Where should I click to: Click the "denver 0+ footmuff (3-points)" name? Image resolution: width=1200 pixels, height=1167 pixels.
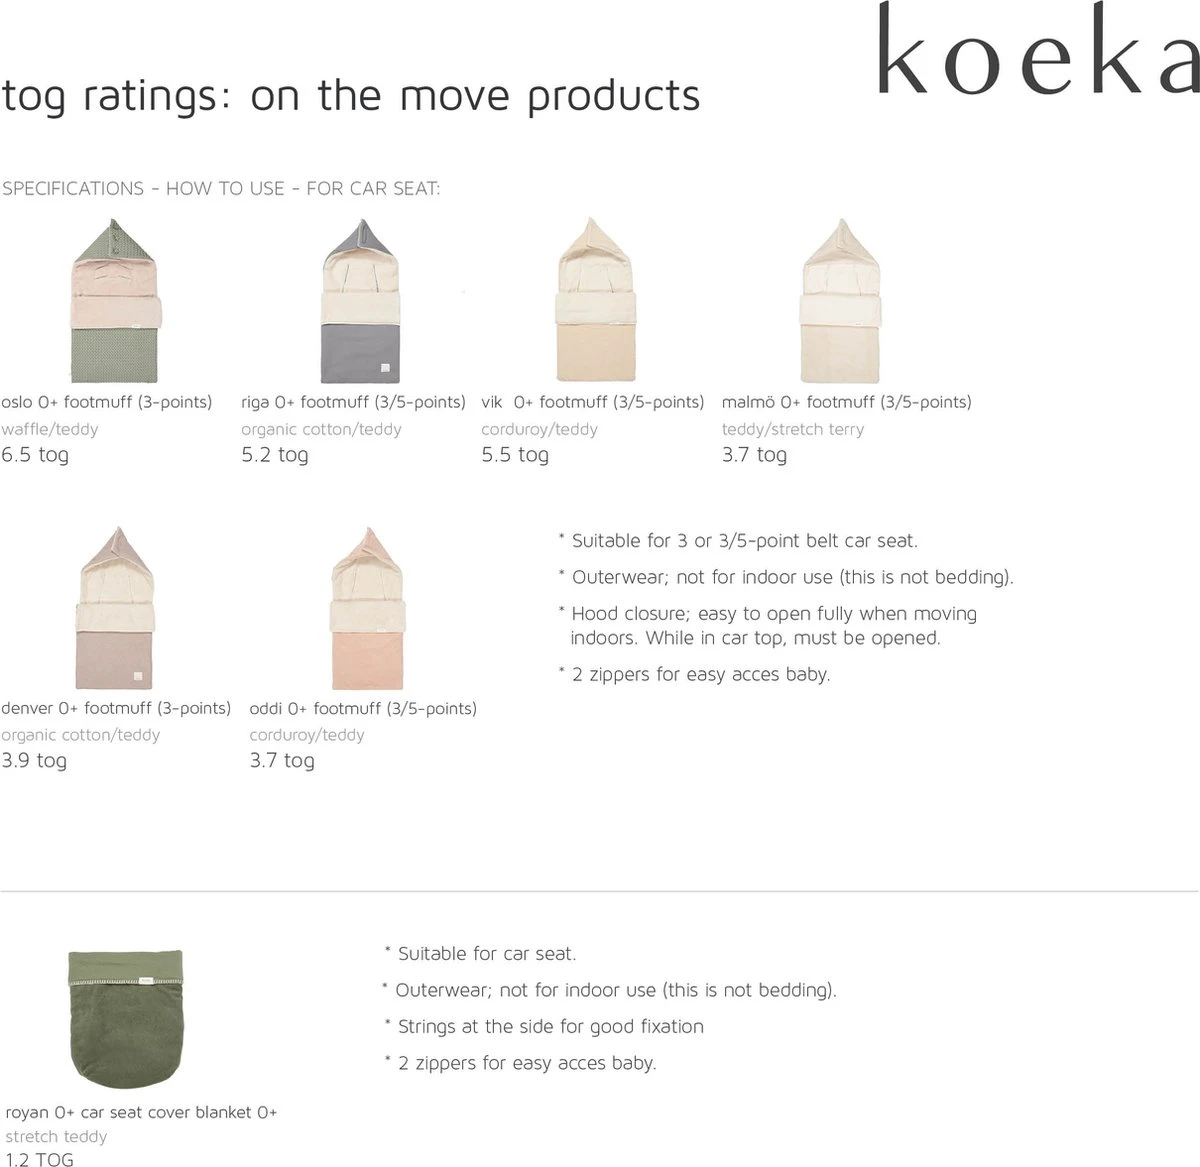coord(116,708)
